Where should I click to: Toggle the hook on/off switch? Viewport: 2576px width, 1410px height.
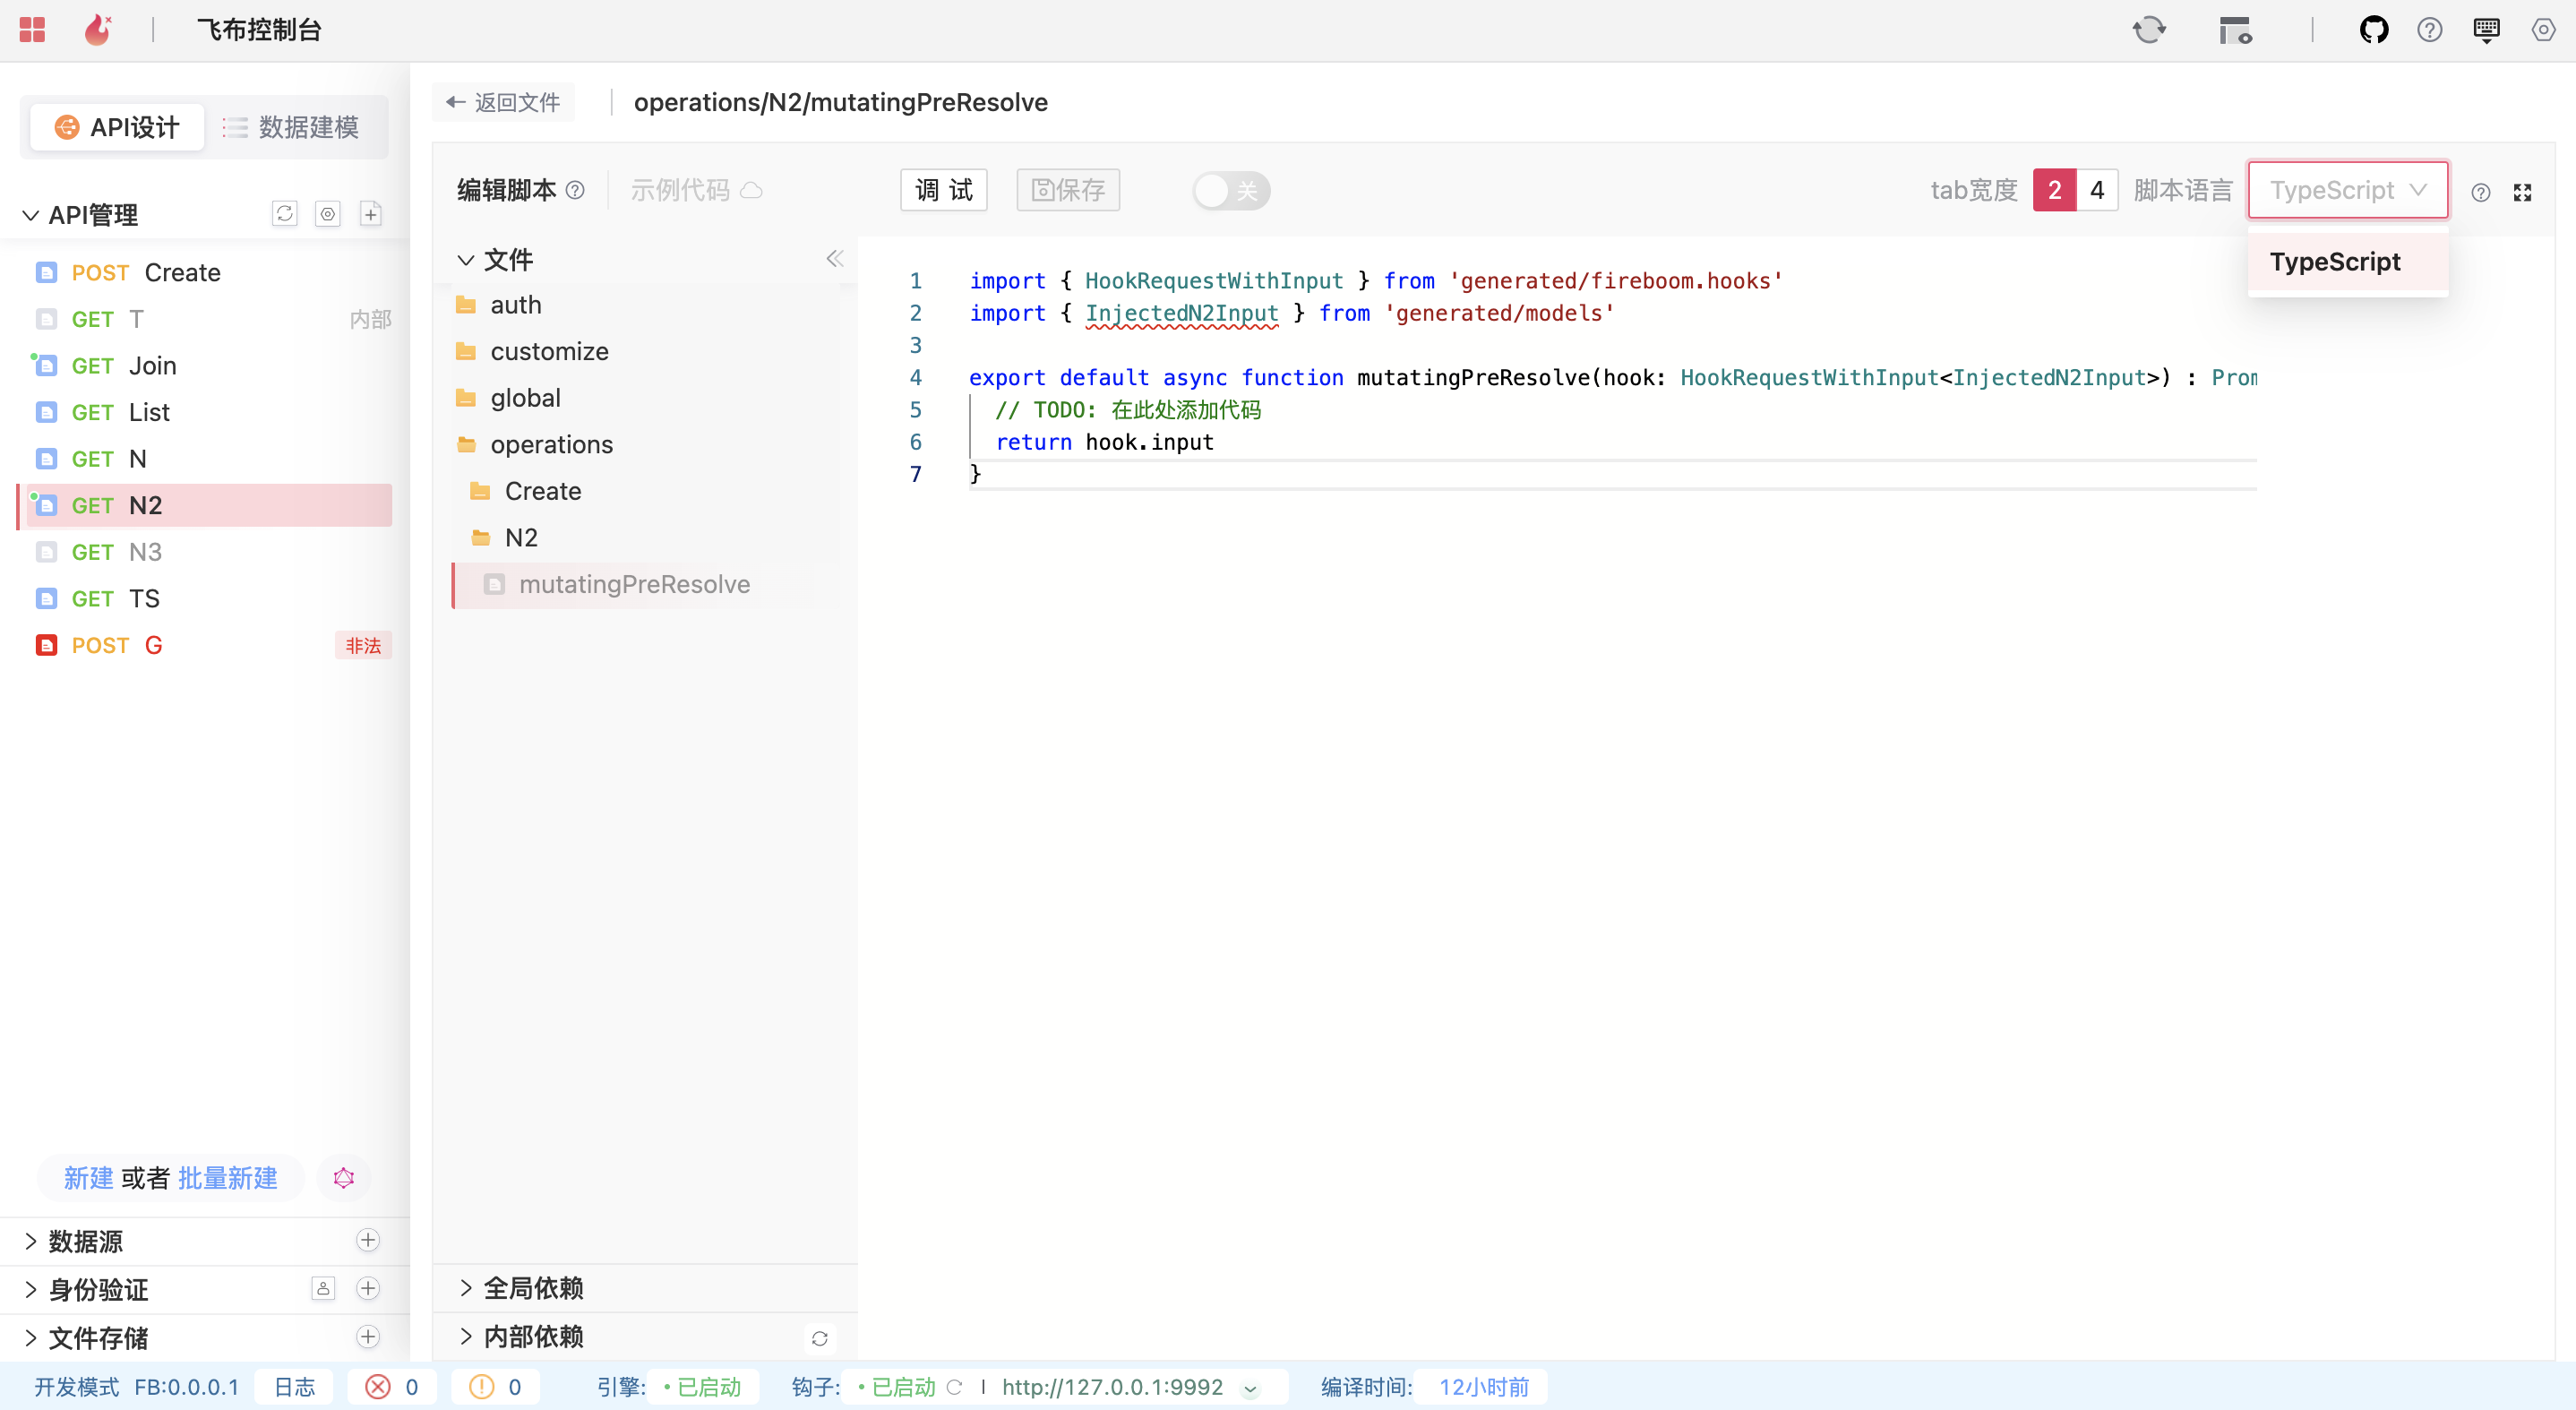(x=1231, y=190)
